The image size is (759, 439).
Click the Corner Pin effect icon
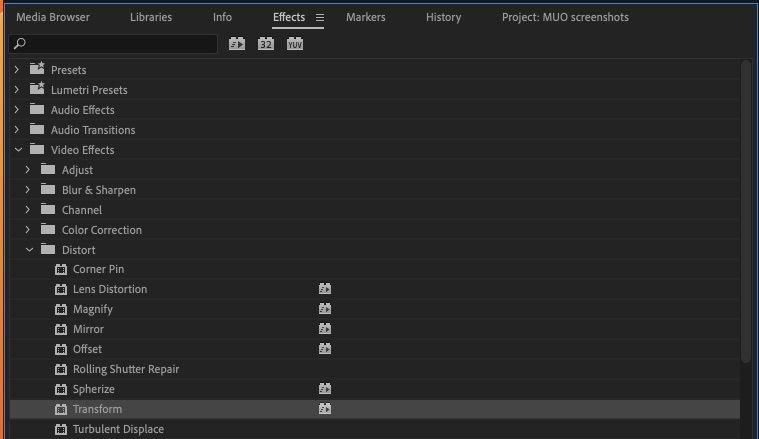[x=61, y=269]
